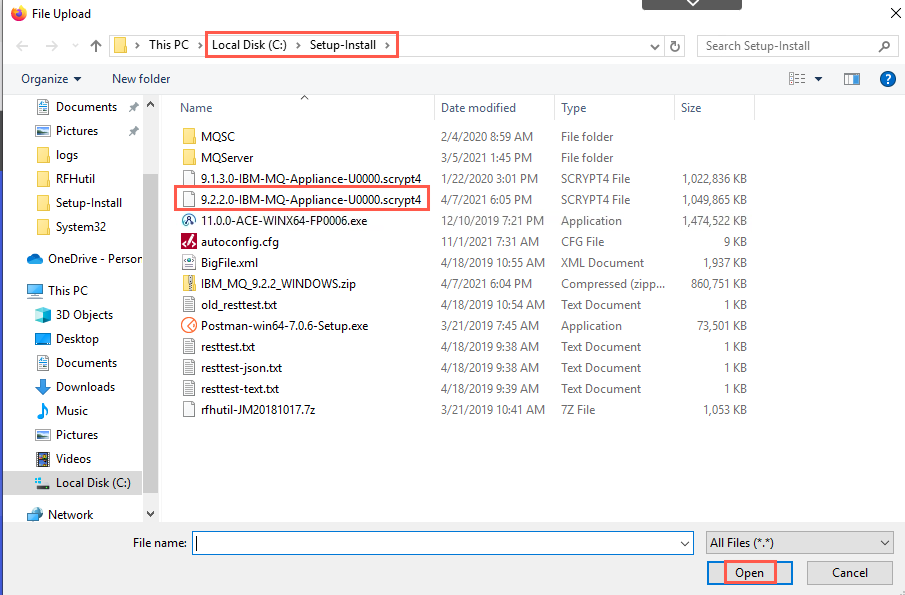The image size is (905, 595).
Task: Sort by the Type column header
Action: click(x=573, y=108)
